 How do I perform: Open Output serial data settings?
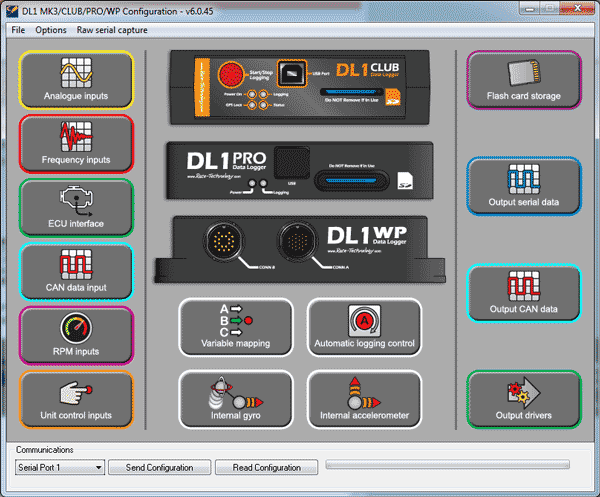pyautogui.click(x=524, y=185)
